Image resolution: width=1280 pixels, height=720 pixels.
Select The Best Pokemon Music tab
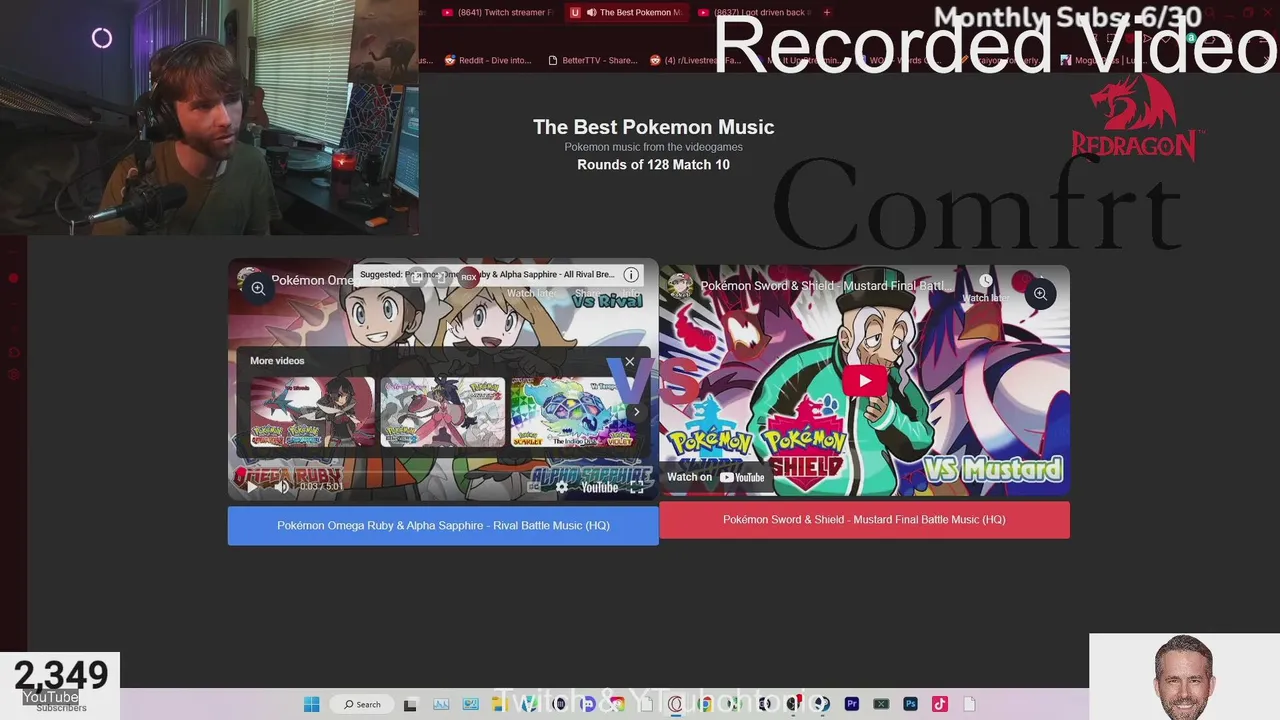pyautogui.click(x=627, y=12)
